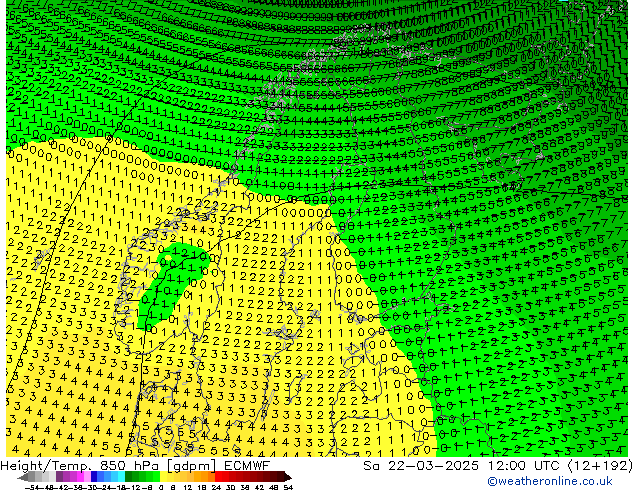This screenshot has height=490, width=634.
Task: Click the '-54' label under the color scale
Action: click(x=32, y=487)
